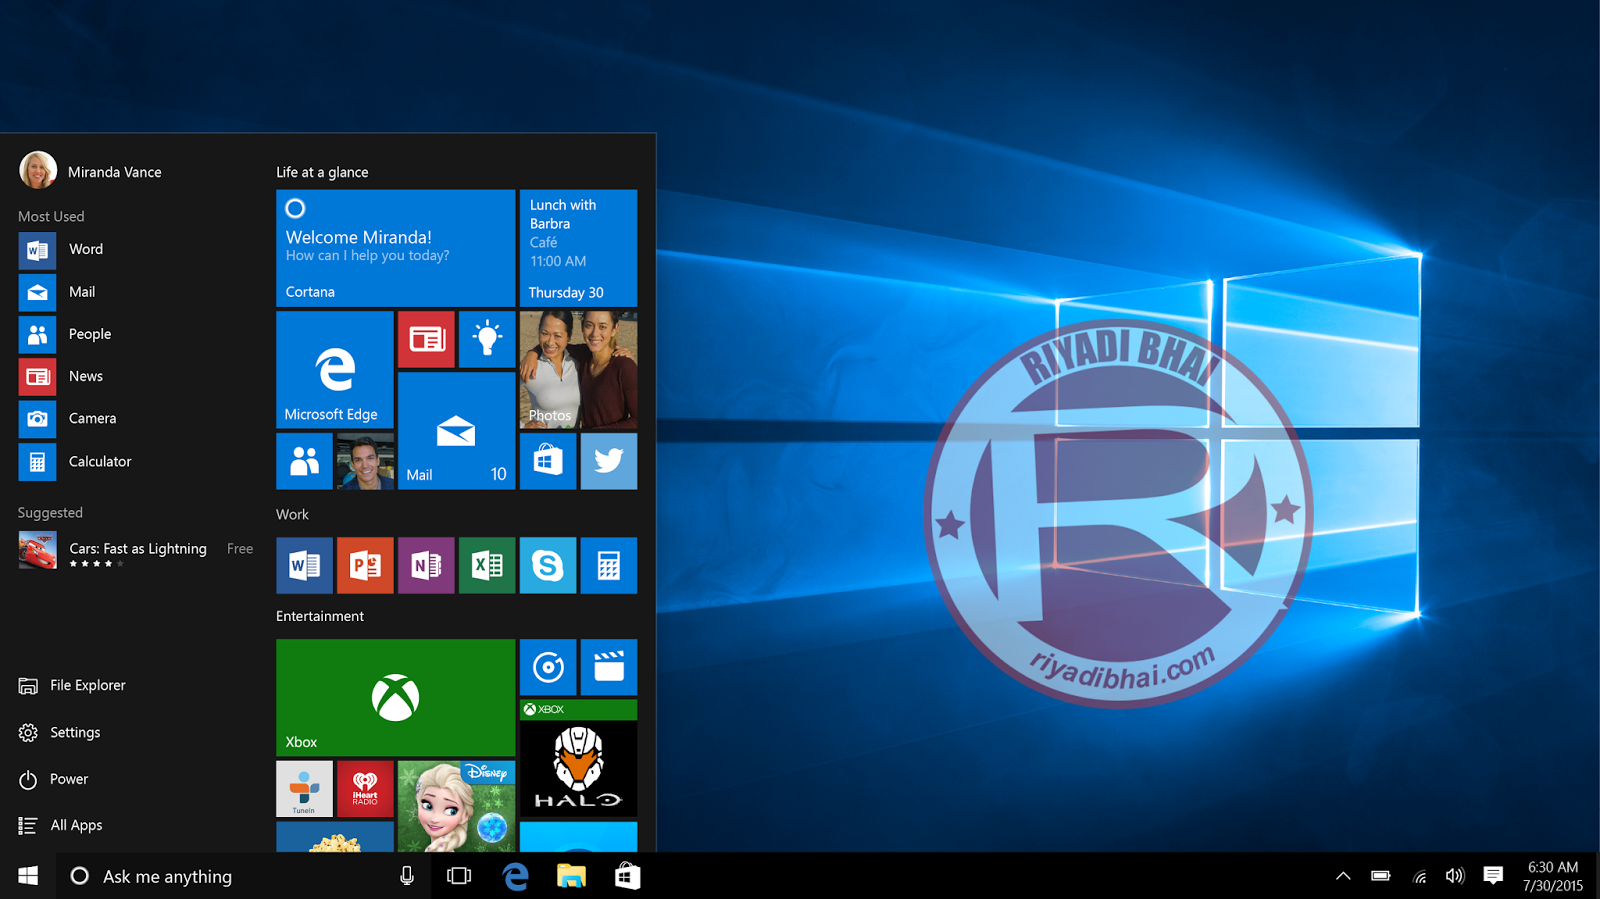Open the Halo game tile

578,759
